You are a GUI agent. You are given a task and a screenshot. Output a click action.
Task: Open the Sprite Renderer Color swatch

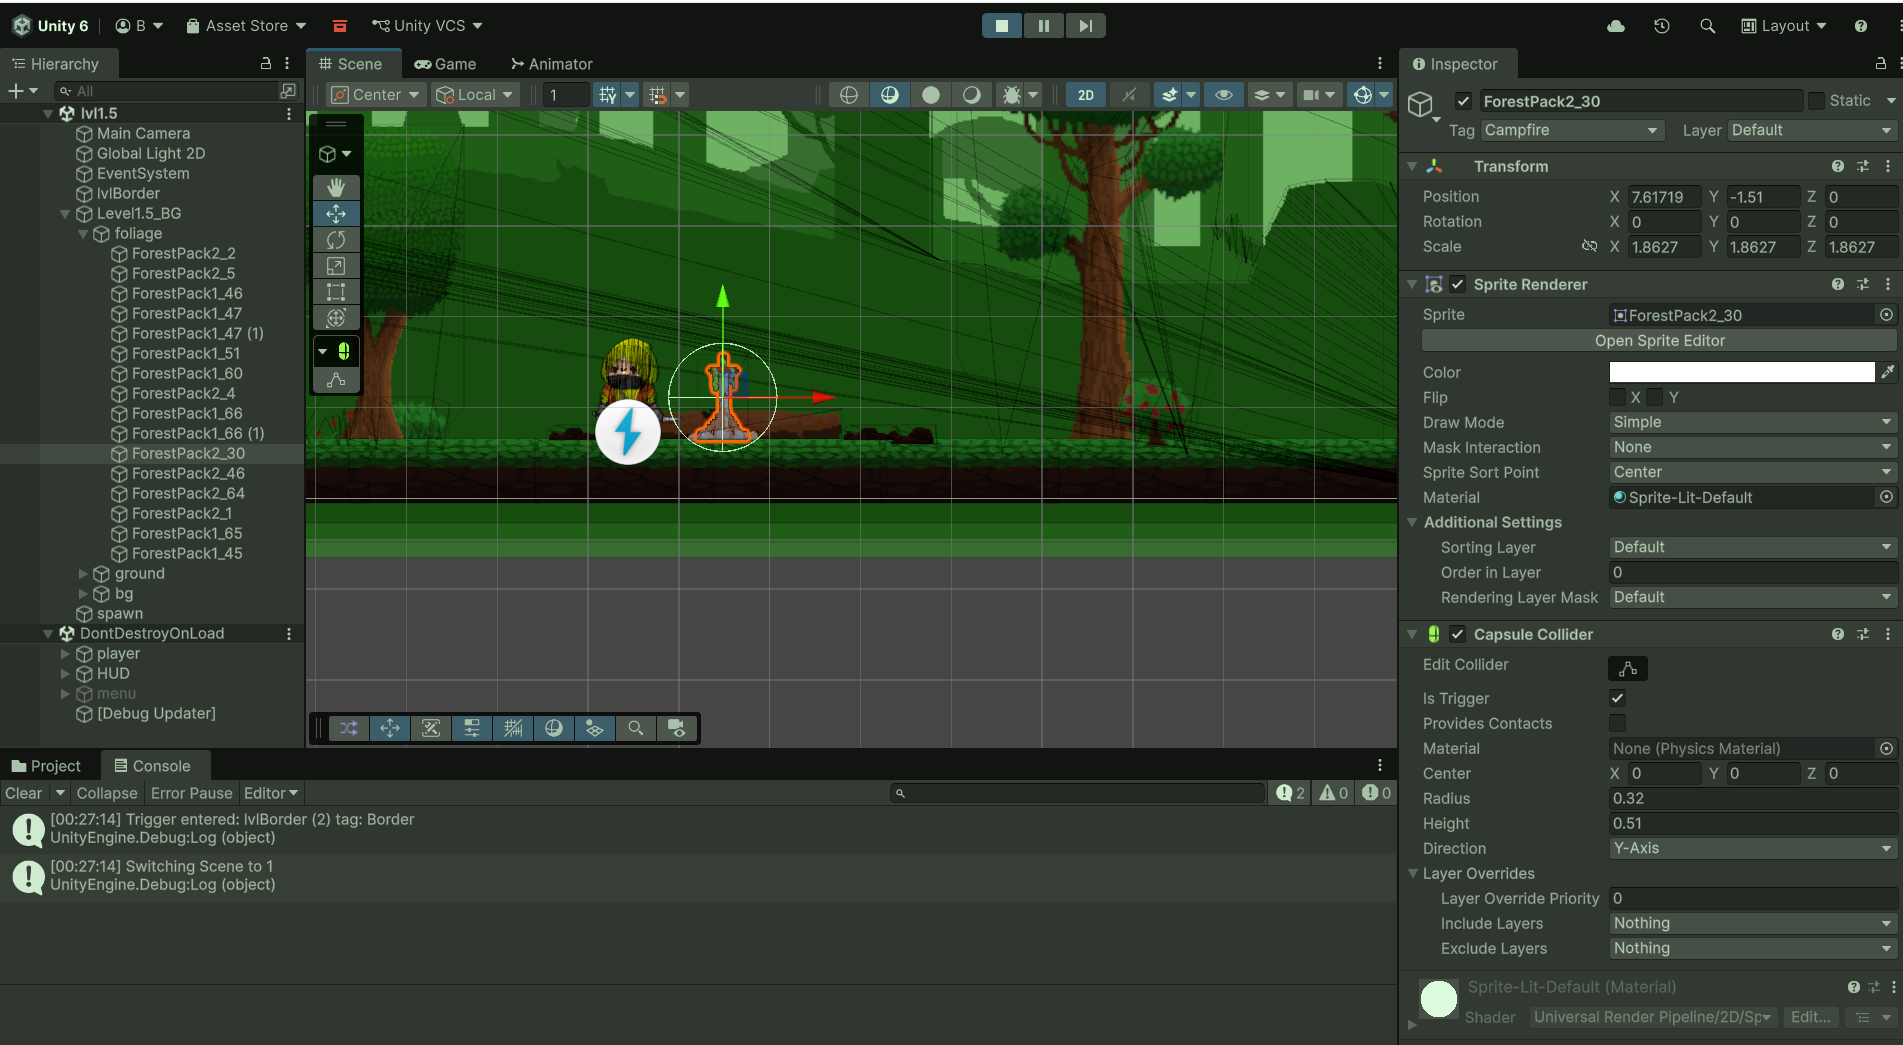pos(1741,372)
